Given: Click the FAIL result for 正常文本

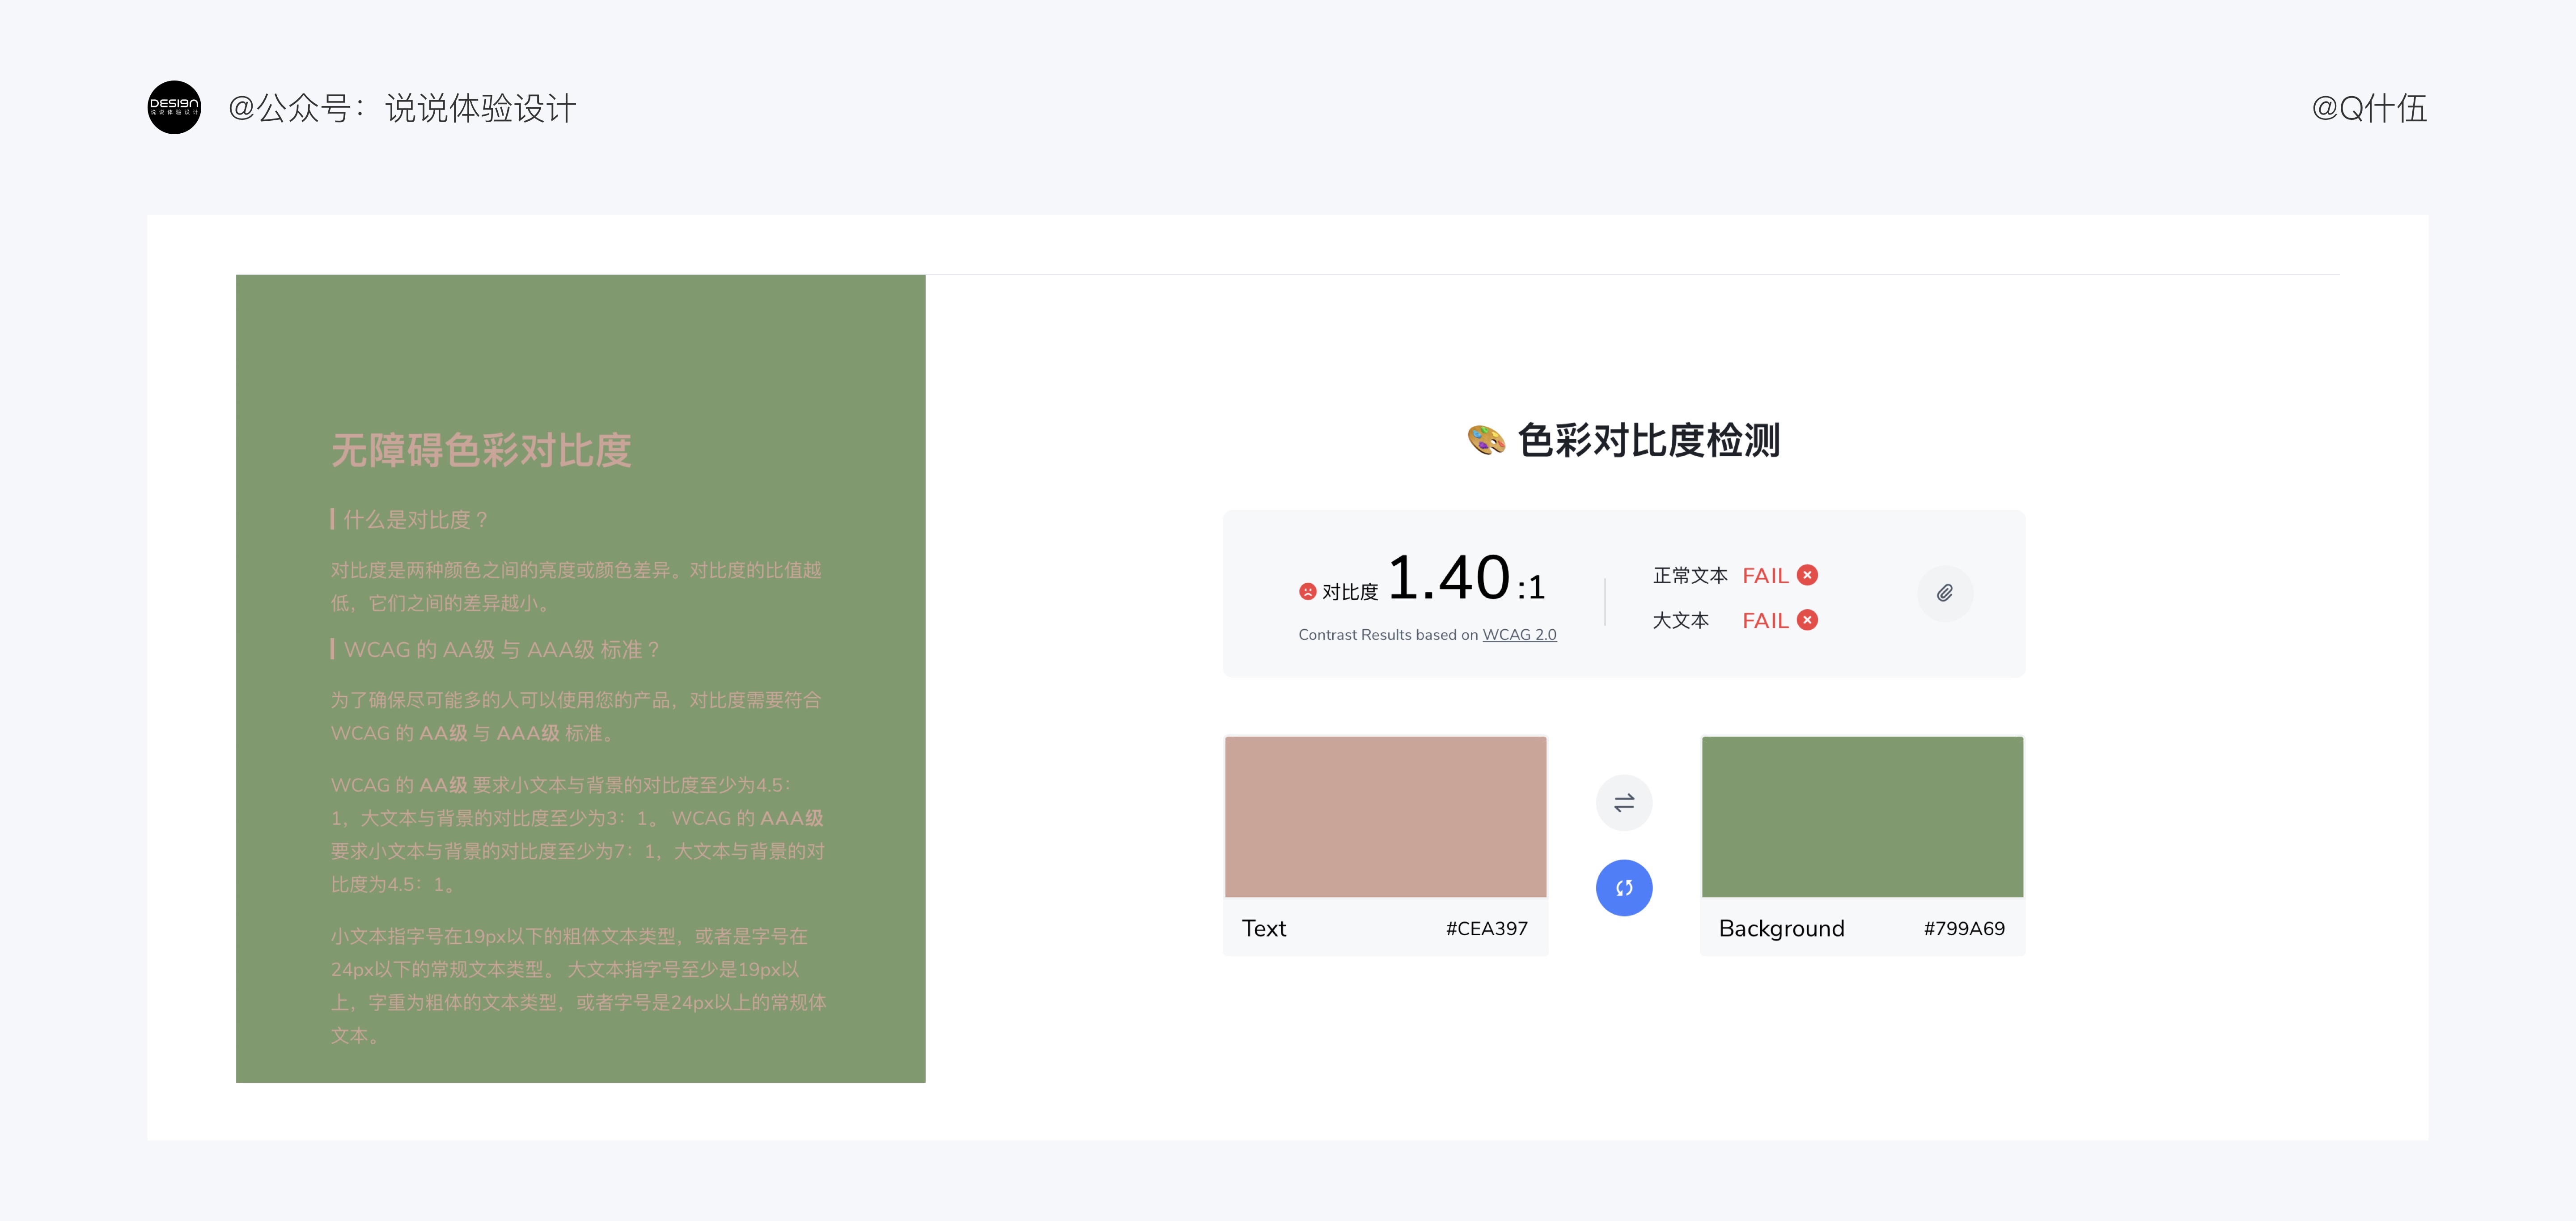Looking at the screenshot, I should [1765, 576].
